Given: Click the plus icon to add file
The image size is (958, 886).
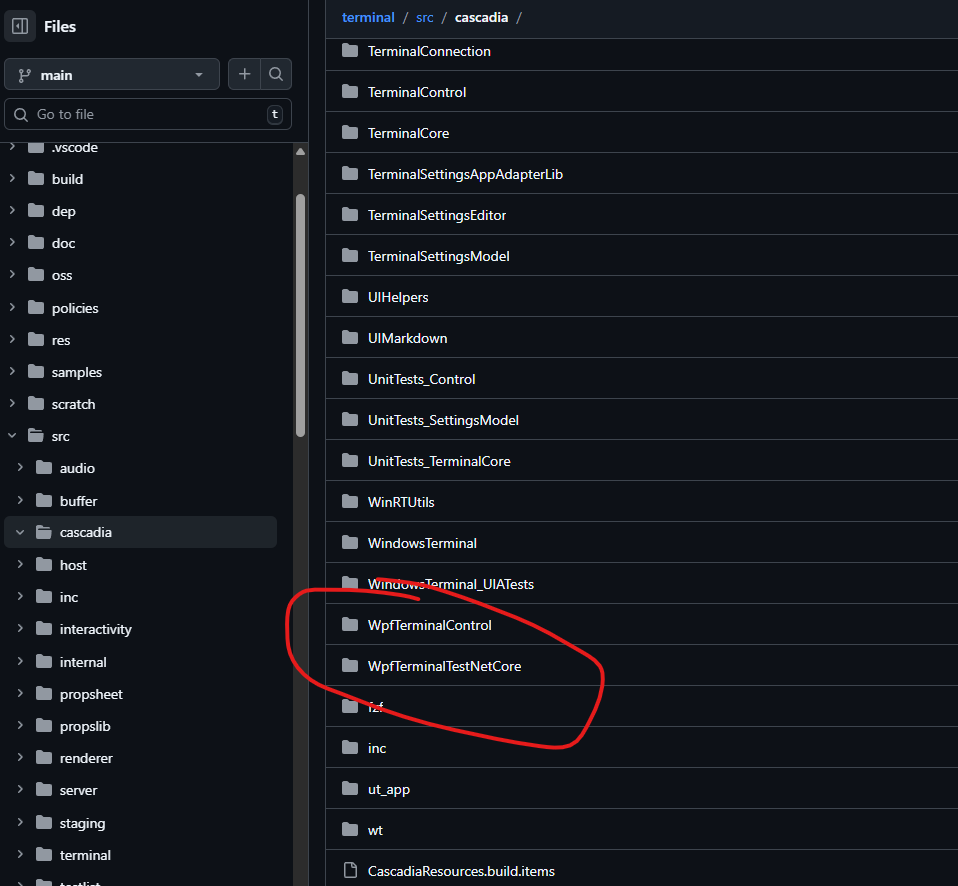Looking at the screenshot, I should pos(244,75).
